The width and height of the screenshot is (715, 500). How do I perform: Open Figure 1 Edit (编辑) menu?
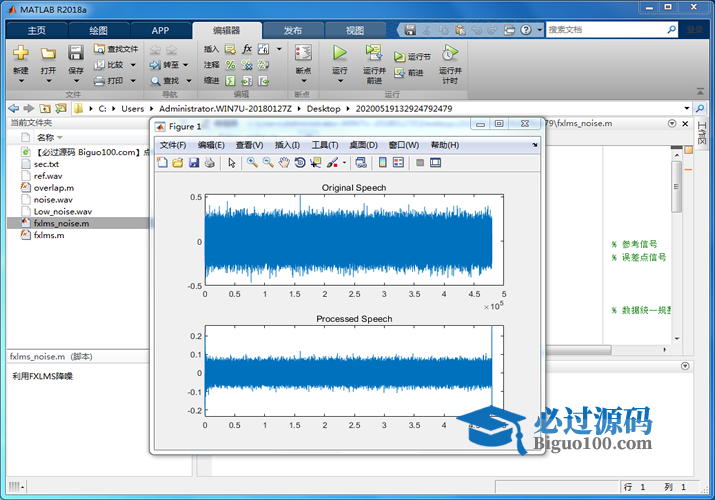coord(211,145)
